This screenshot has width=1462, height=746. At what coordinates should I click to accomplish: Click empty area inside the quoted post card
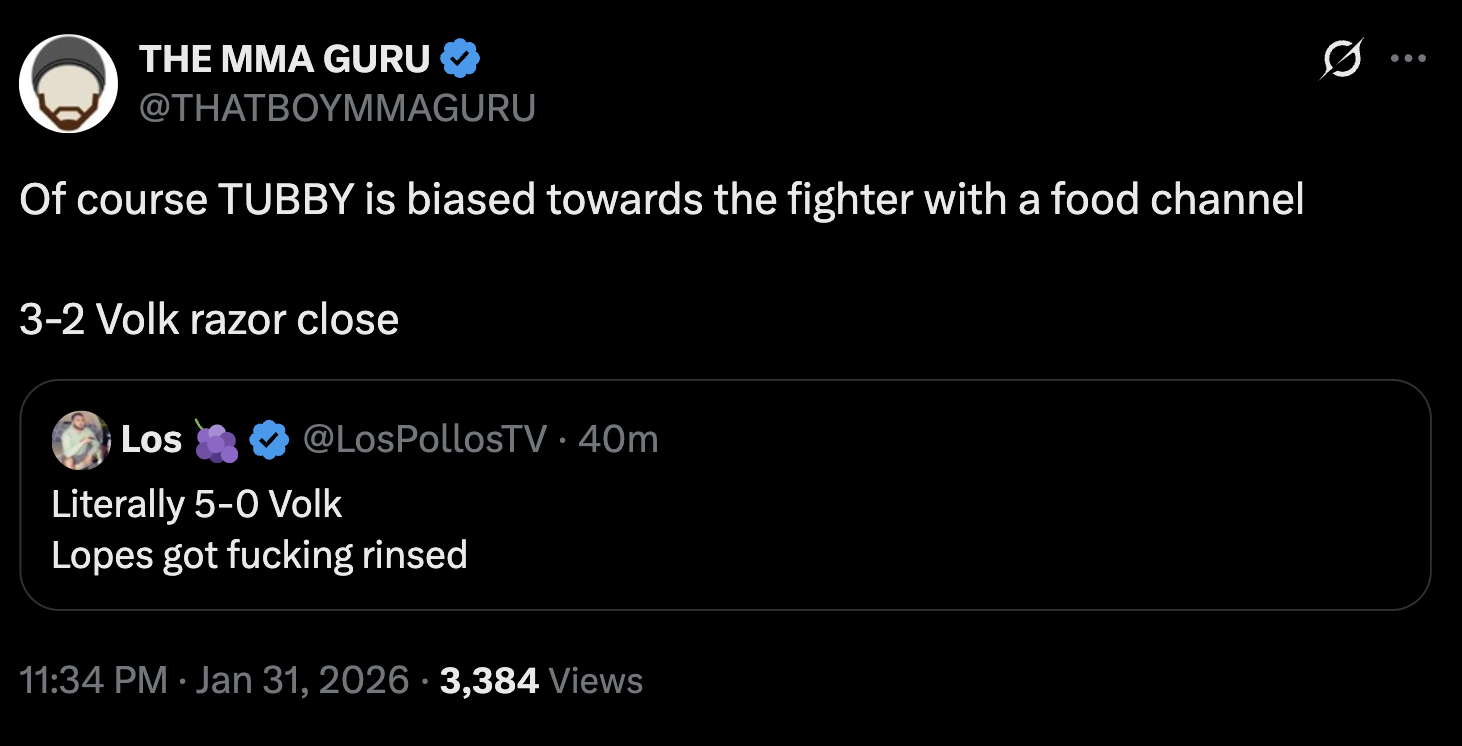(x=950, y=530)
